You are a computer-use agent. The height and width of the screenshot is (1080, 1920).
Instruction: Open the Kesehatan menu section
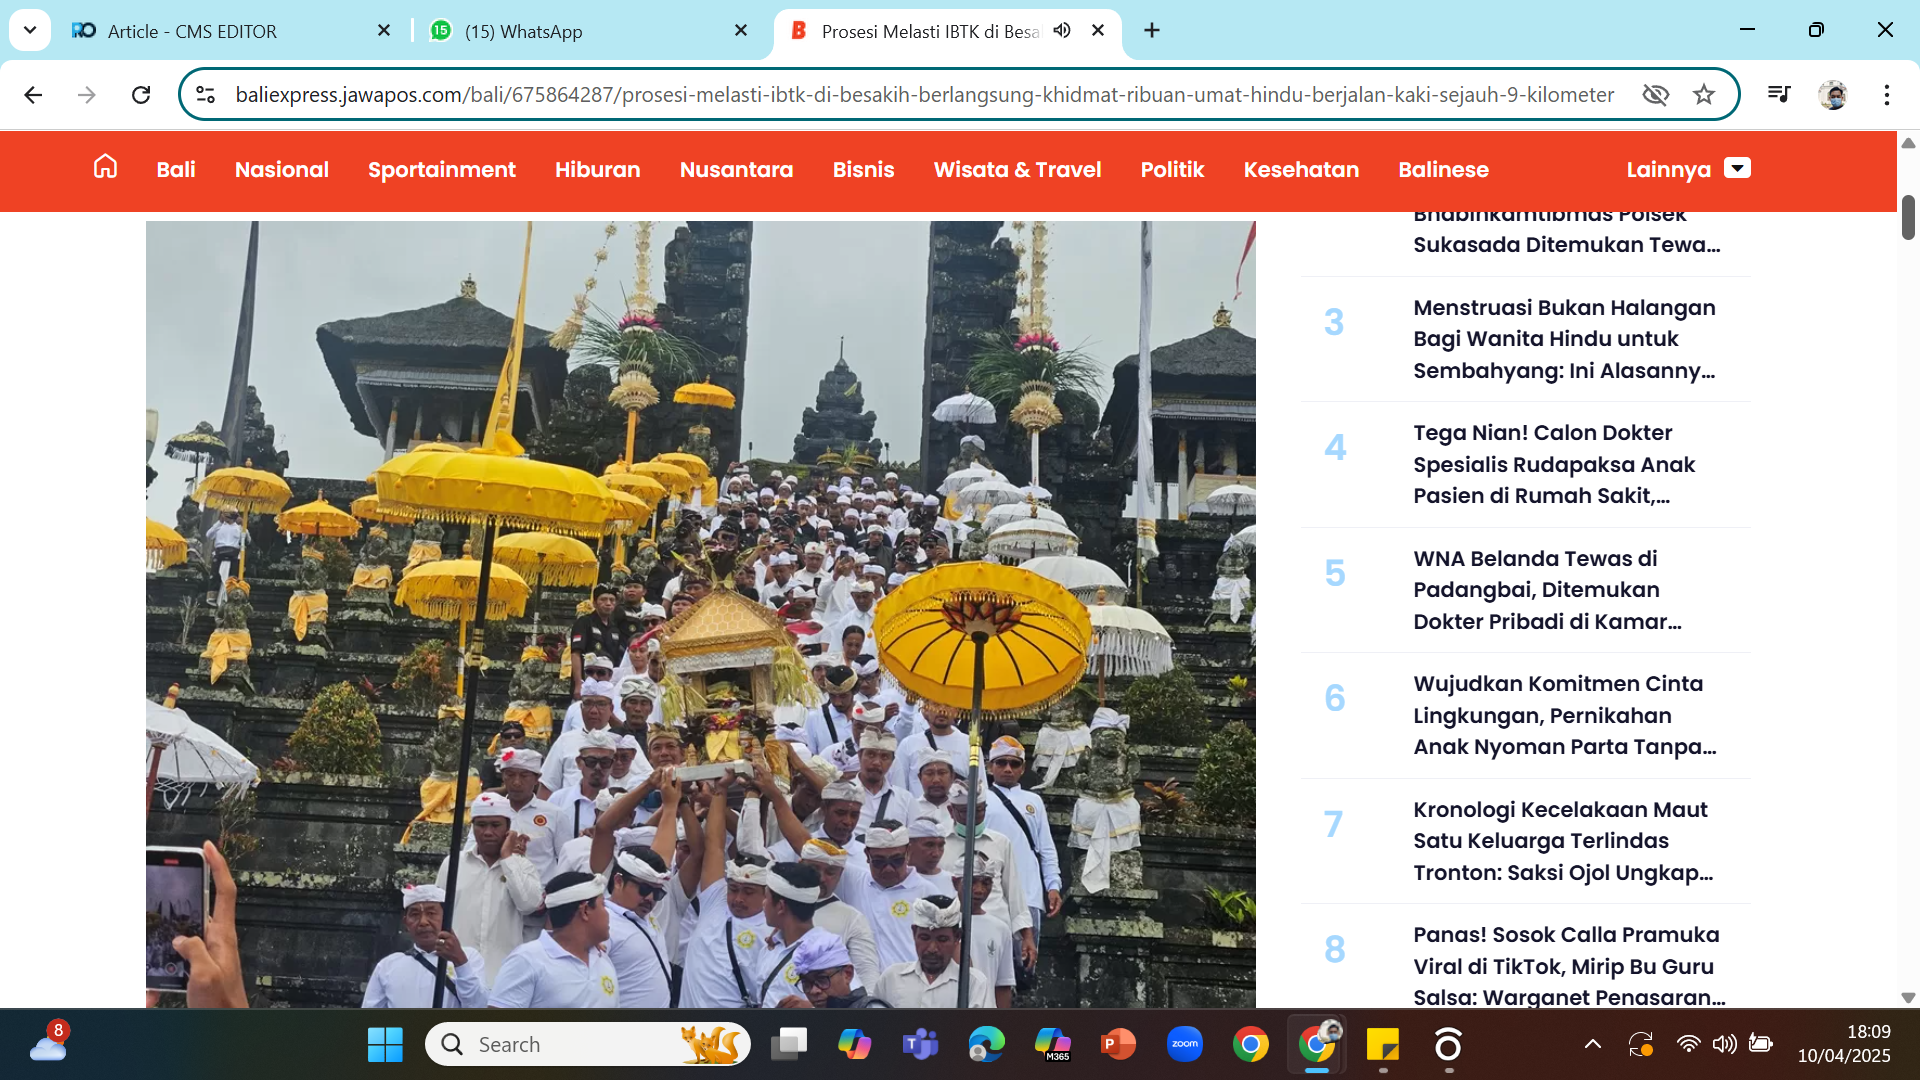[x=1302, y=169]
